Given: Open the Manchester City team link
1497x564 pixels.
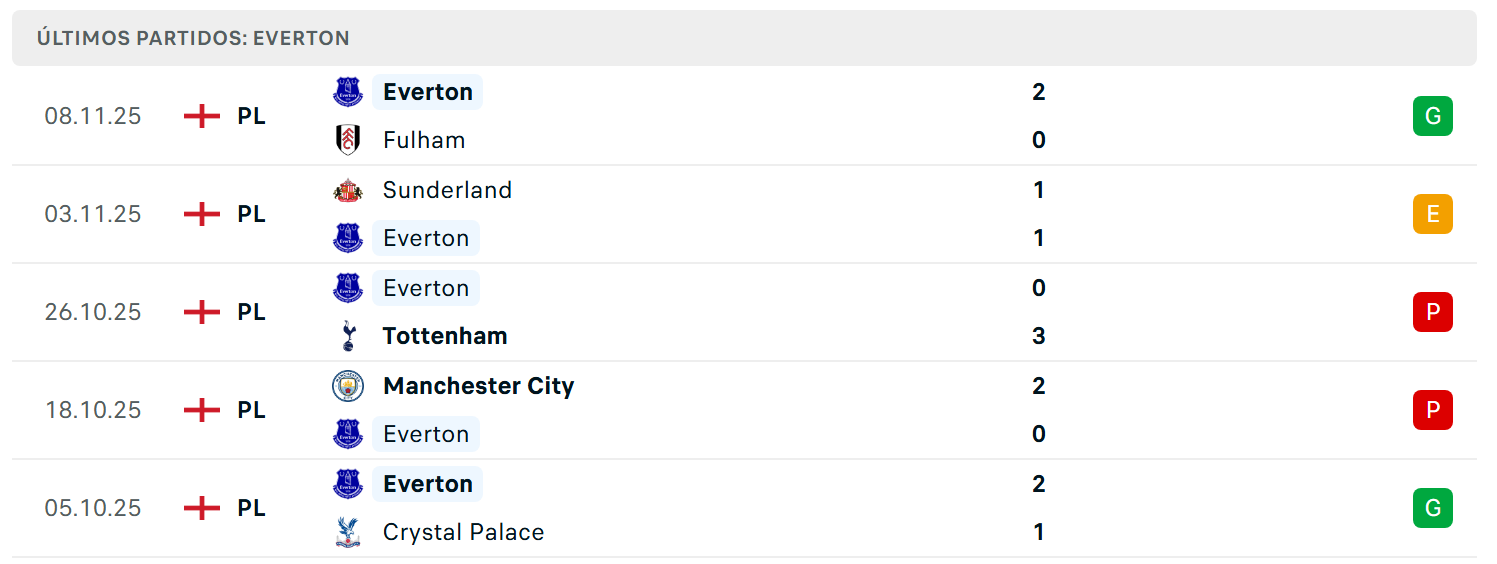Looking at the screenshot, I should coord(478,386).
